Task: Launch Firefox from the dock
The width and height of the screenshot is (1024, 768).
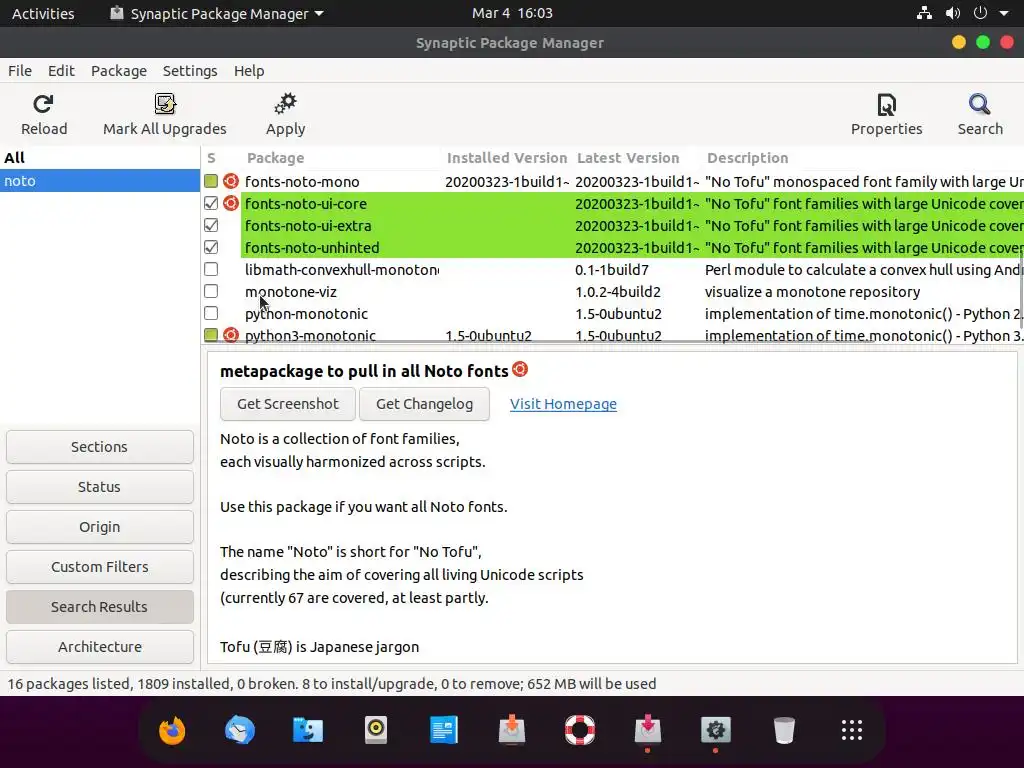Action: [172, 730]
